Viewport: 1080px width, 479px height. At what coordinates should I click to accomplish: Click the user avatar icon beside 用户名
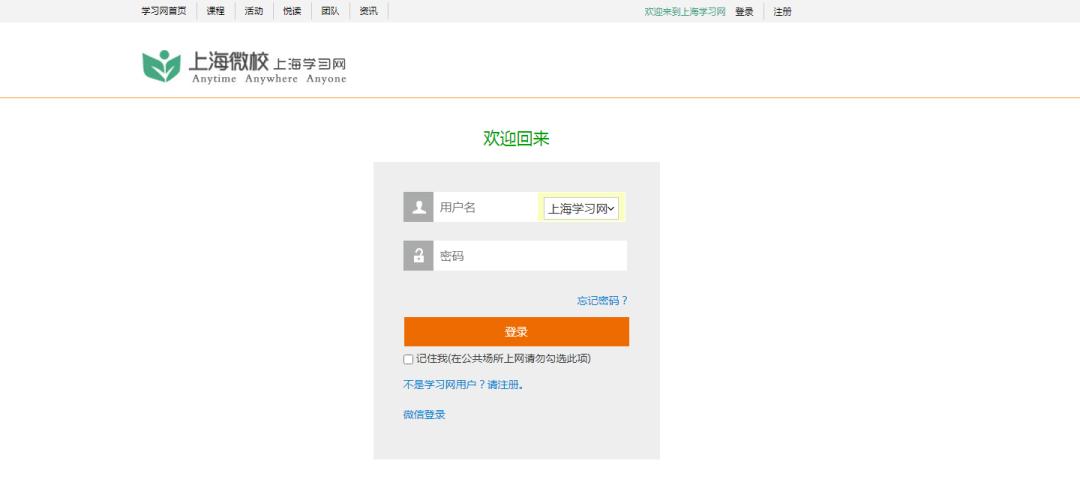tap(418, 207)
